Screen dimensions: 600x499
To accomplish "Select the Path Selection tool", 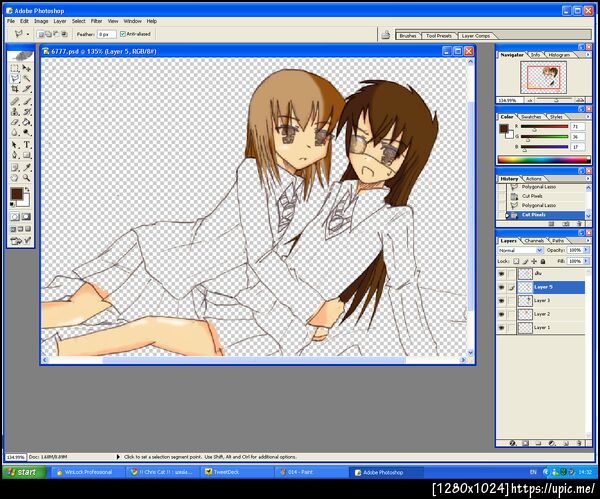I will [x=15, y=145].
